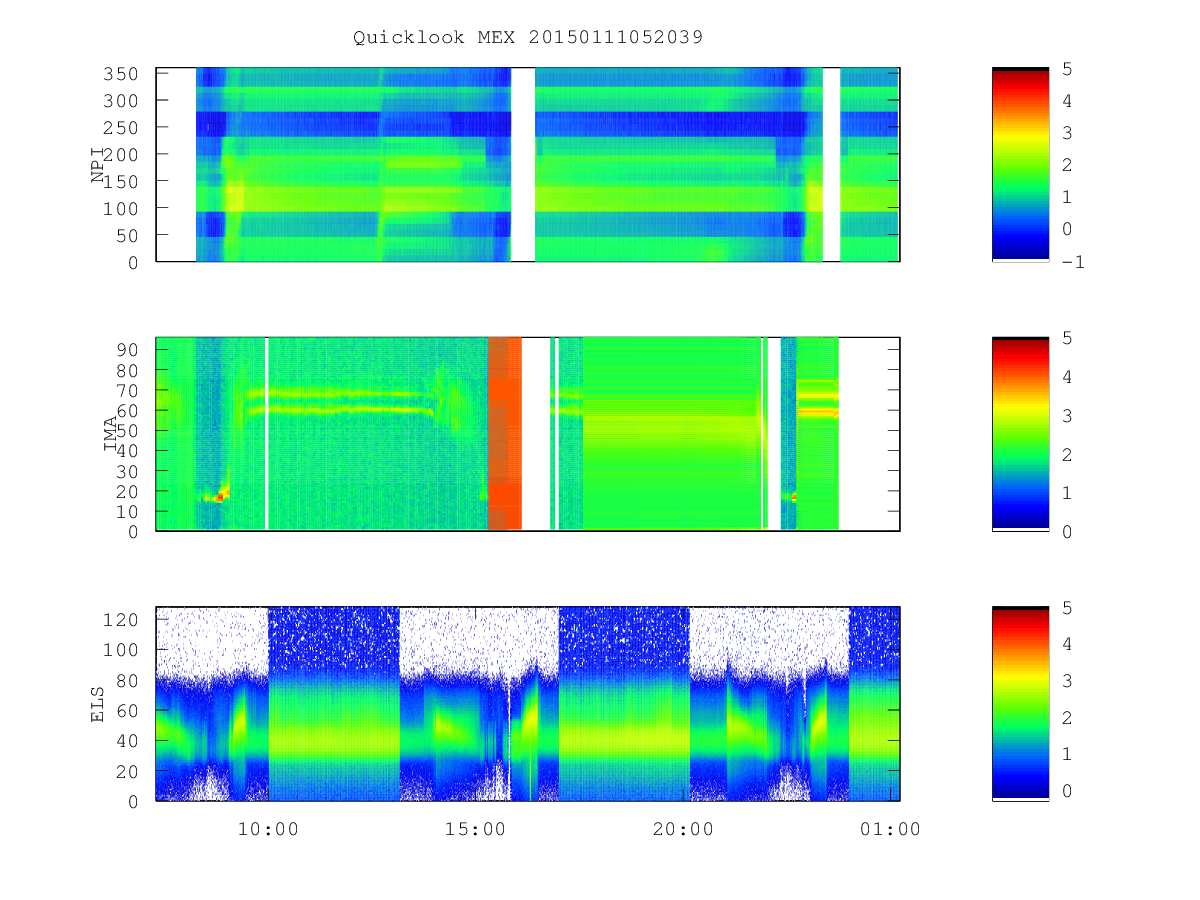This screenshot has height=900, width=1200.
Task: Click the NPI axis label
Action: coord(98,165)
